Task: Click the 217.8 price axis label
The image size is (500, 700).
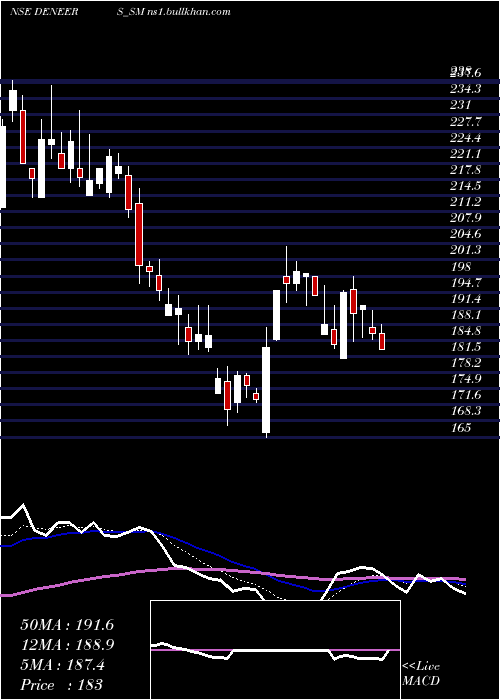Action: point(466,170)
